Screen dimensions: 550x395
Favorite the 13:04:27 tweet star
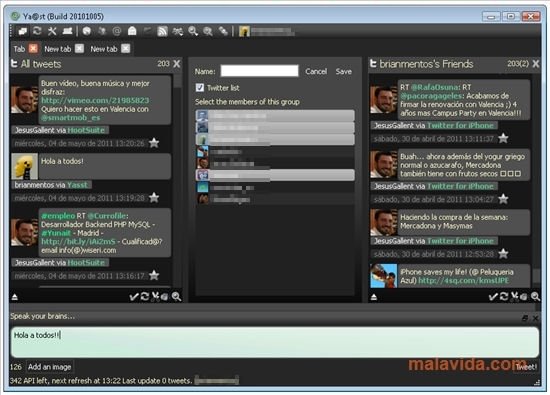point(503,199)
